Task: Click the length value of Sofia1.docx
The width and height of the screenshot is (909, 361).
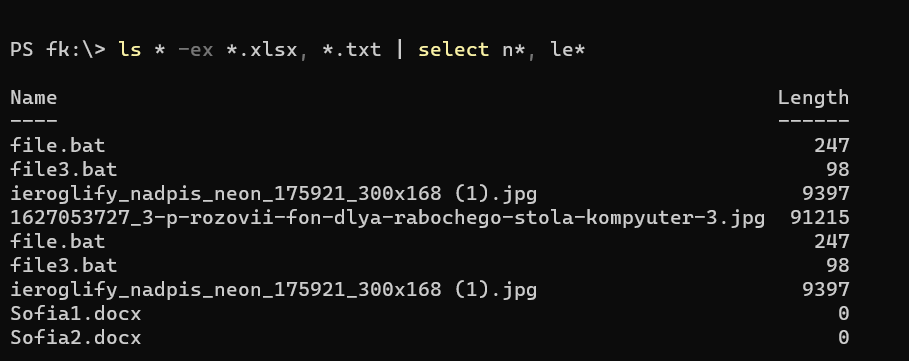Action: 843,313
